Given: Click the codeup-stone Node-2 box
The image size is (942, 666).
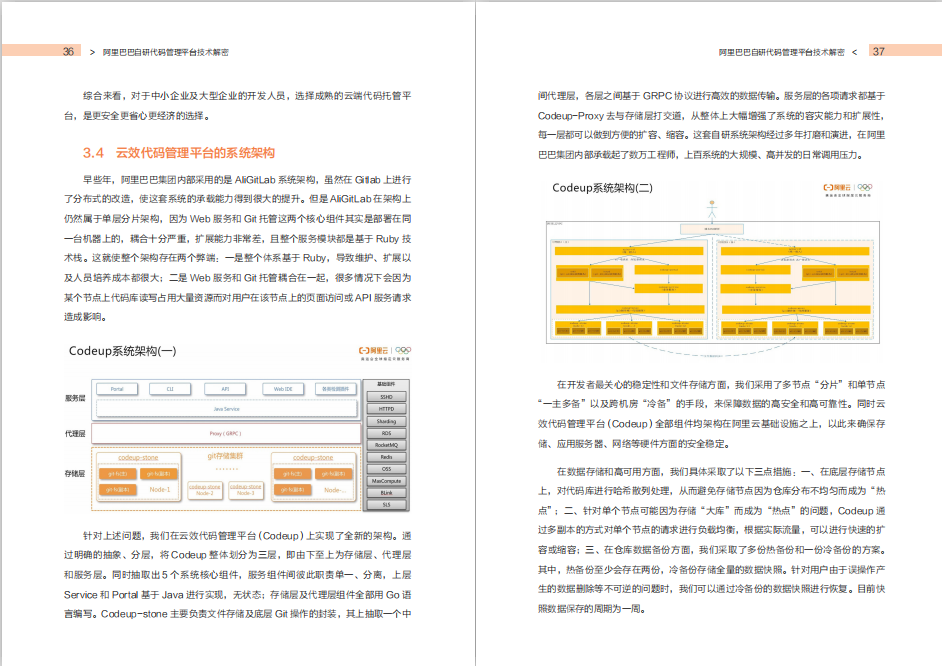Looking at the screenshot, I should pyautogui.click(x=204, y=490).
